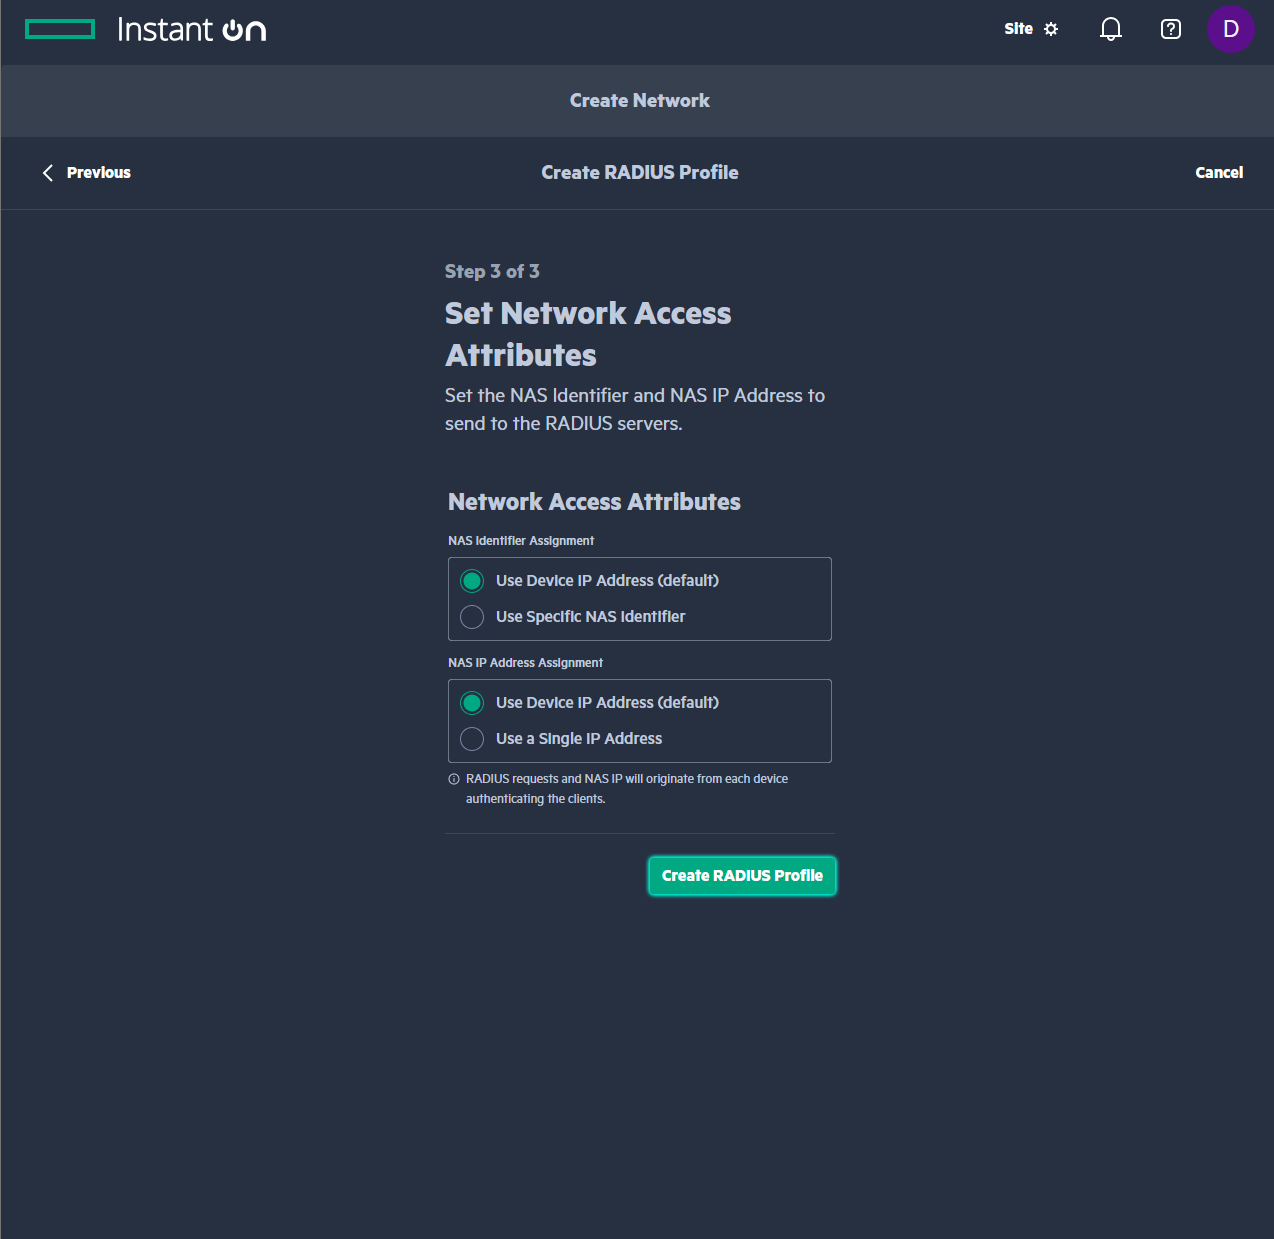
Task: Click the Site label in header
Action: tap(1019, 29)
